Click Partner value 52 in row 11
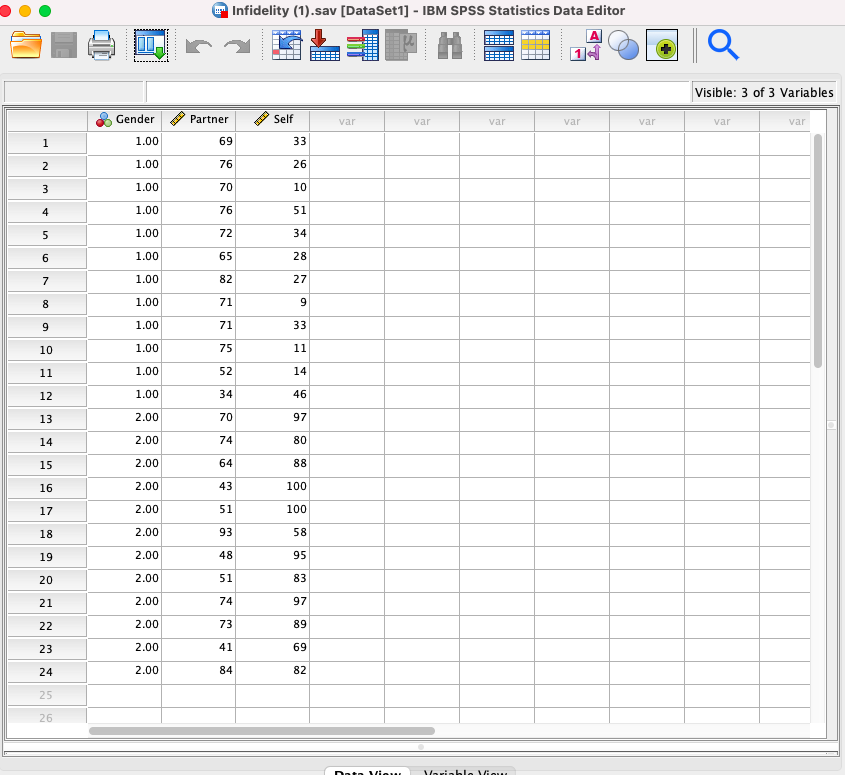Screen dimensions: 845x775 (x=199, y=371)
